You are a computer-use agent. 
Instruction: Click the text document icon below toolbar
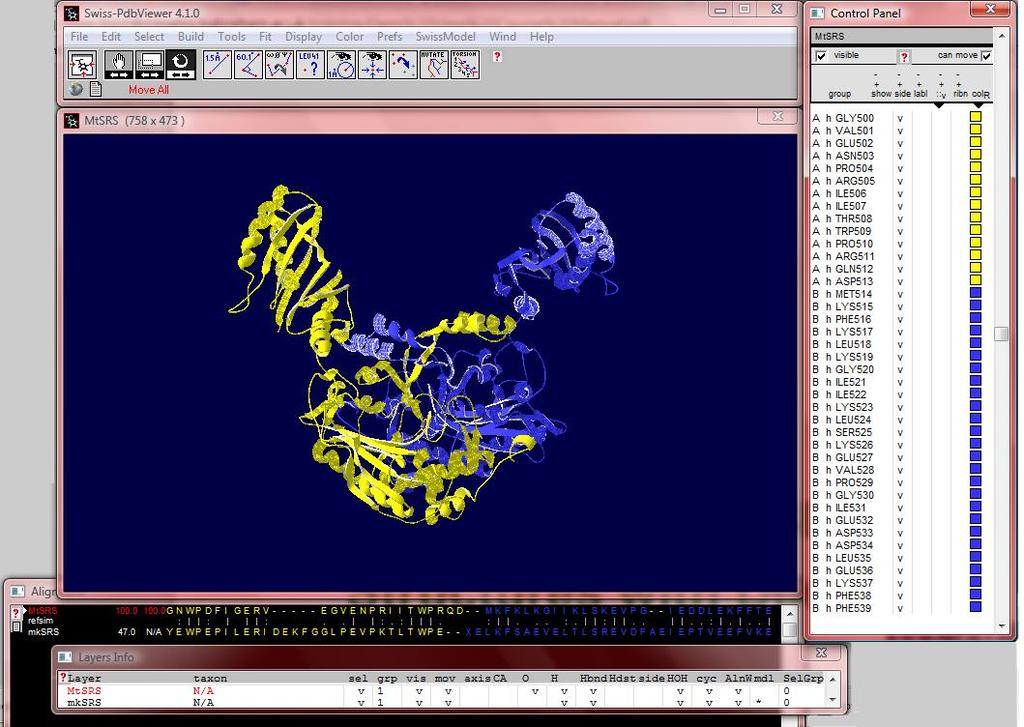(x=95, y=89)
